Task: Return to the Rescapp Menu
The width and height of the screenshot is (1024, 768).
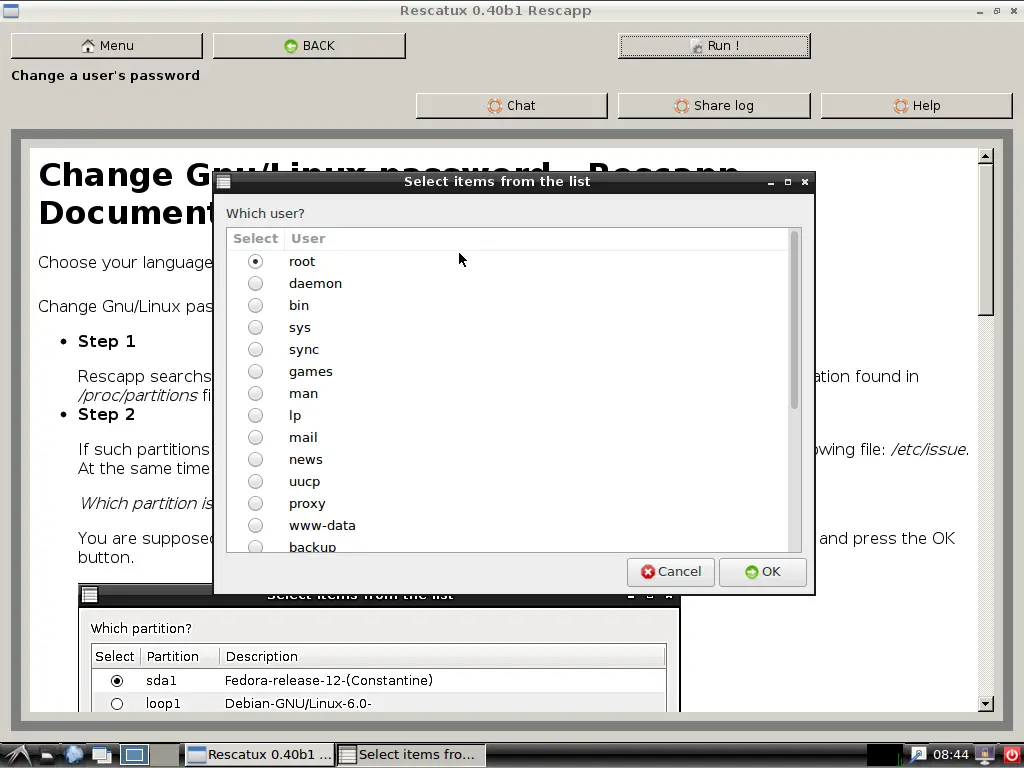Action: click(107, 46)
